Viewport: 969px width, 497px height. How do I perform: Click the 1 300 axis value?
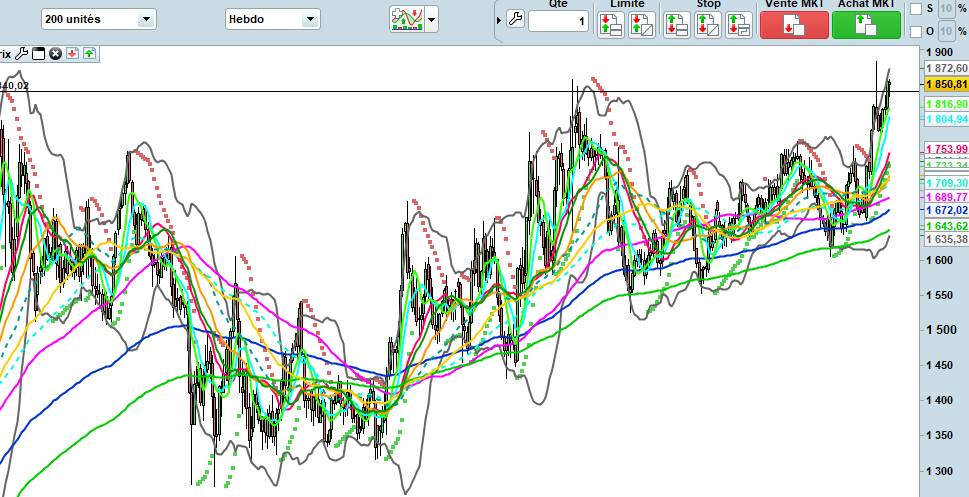tap(940, 470)
